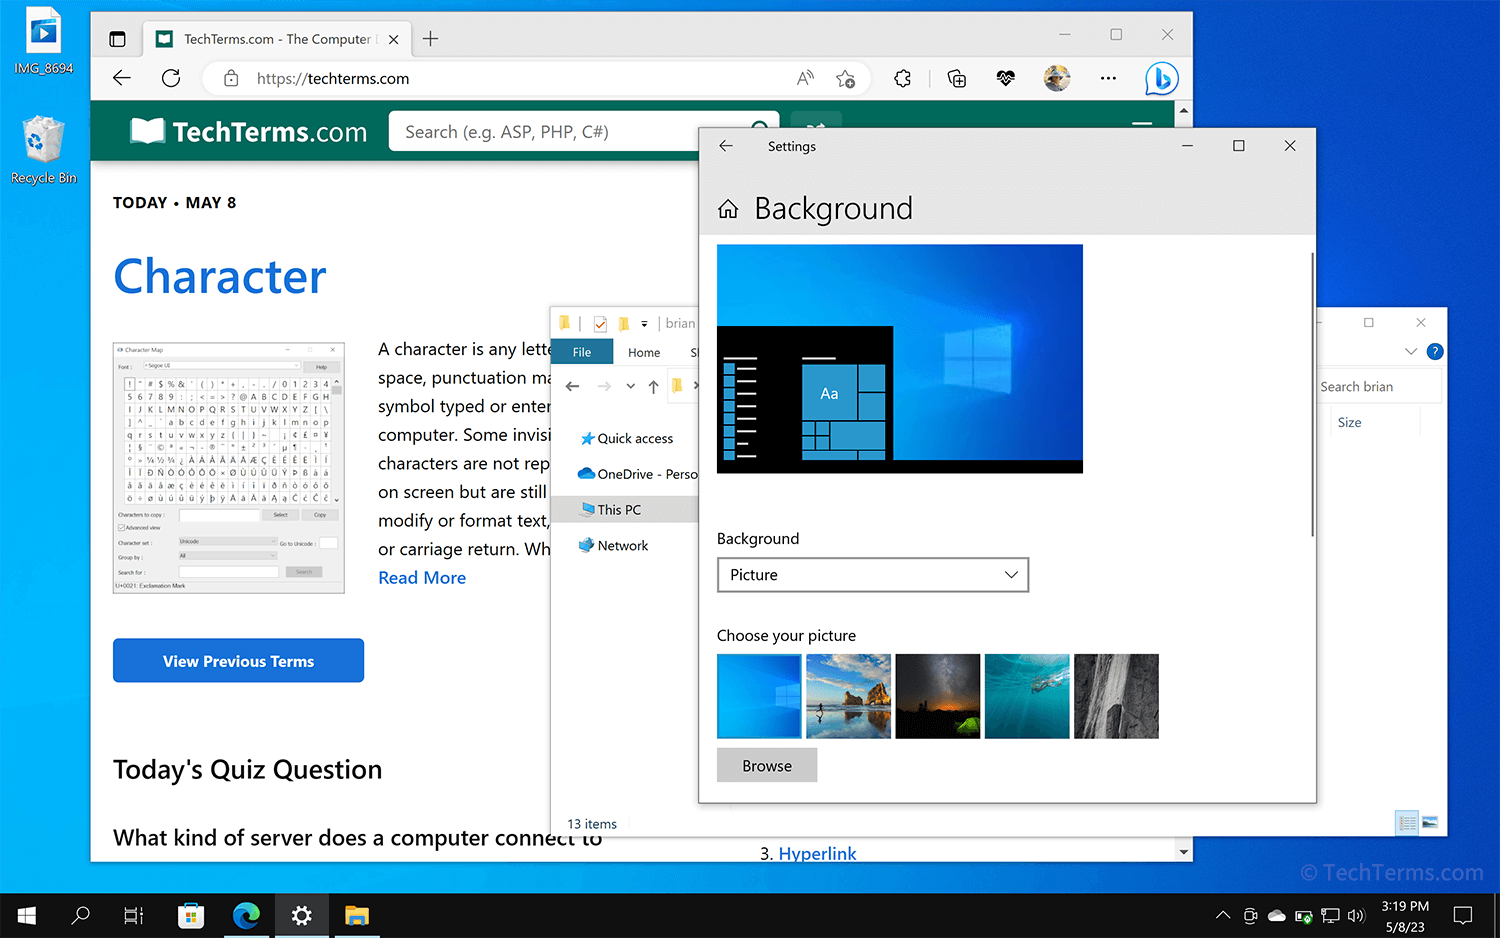This screenshot has height=938, width=1500.
Task: Click the Read aloud icon in Edge
Action: tap(805, 78)
